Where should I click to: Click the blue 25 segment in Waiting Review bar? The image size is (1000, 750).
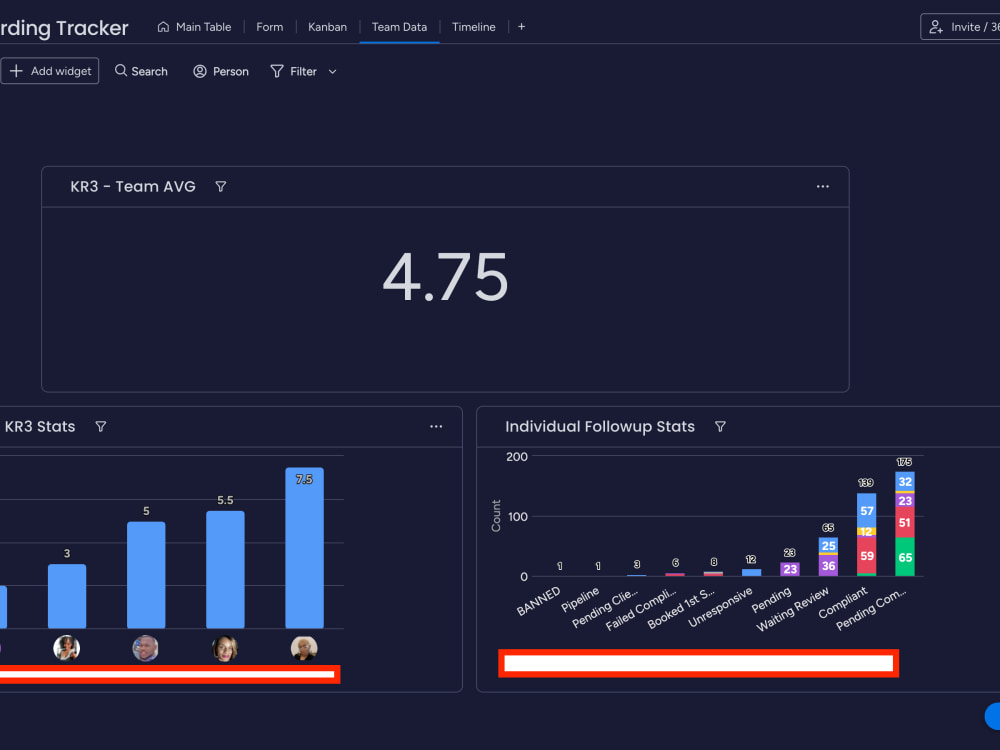pos(828,545)
